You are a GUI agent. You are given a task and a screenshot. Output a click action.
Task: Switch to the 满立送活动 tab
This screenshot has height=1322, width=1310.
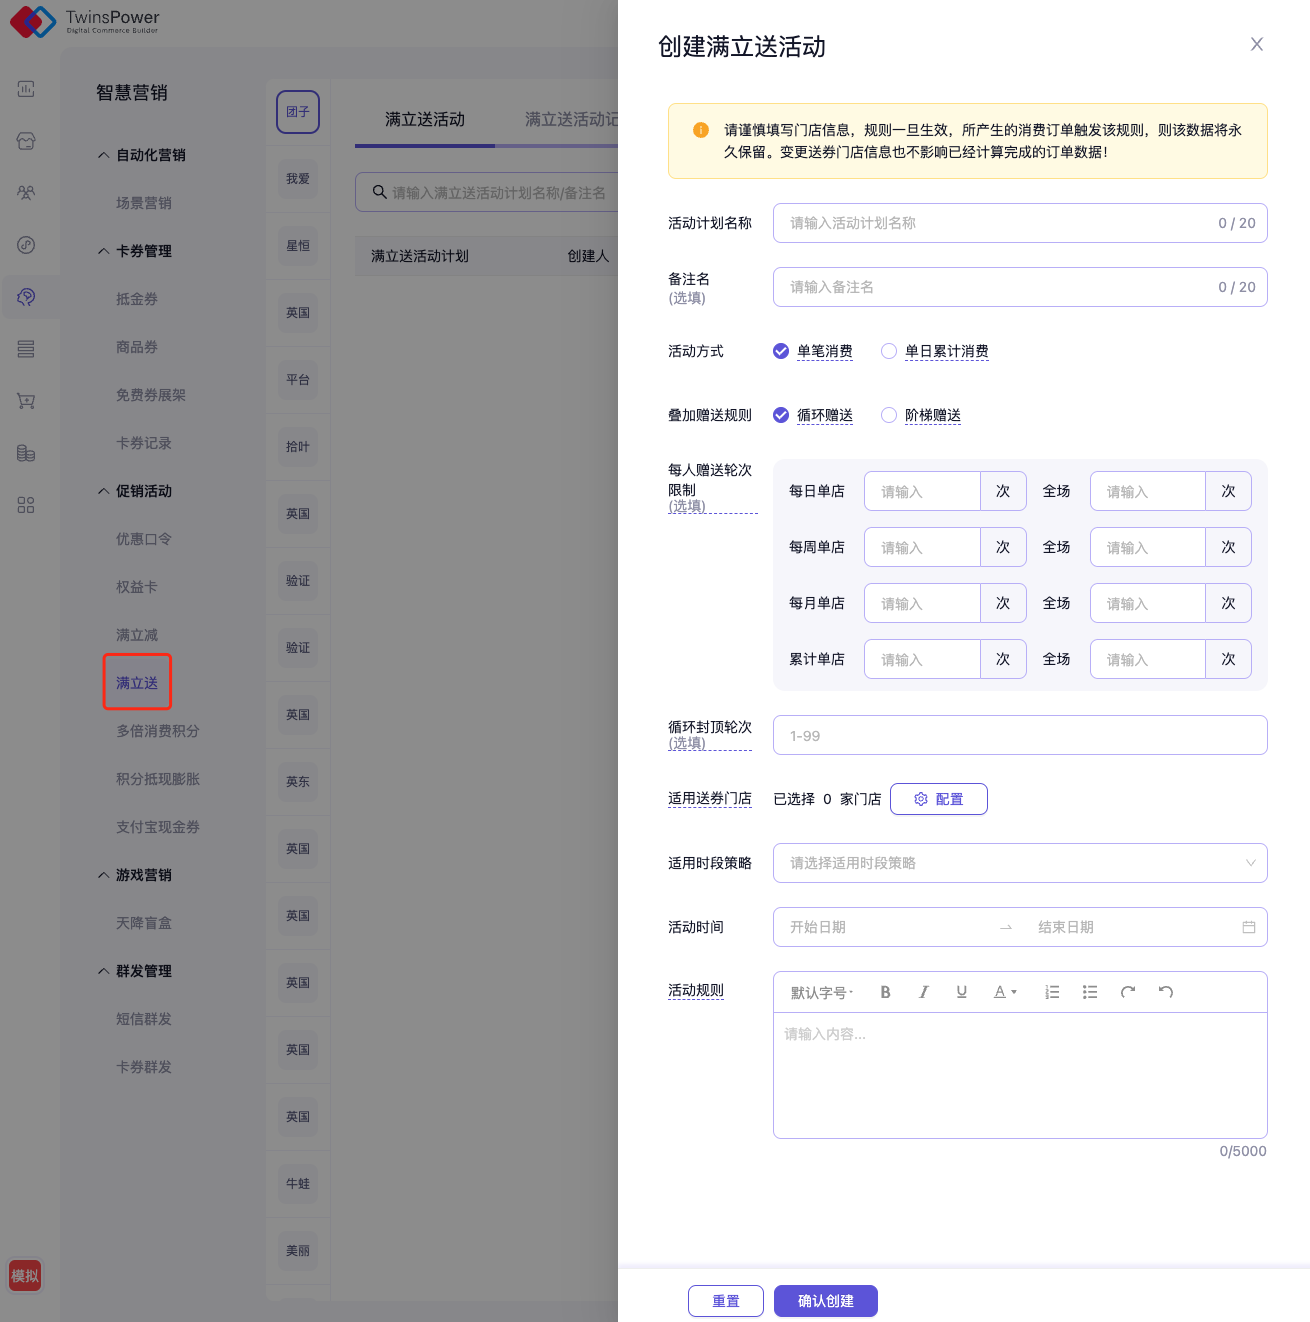(x=425, y=120)
